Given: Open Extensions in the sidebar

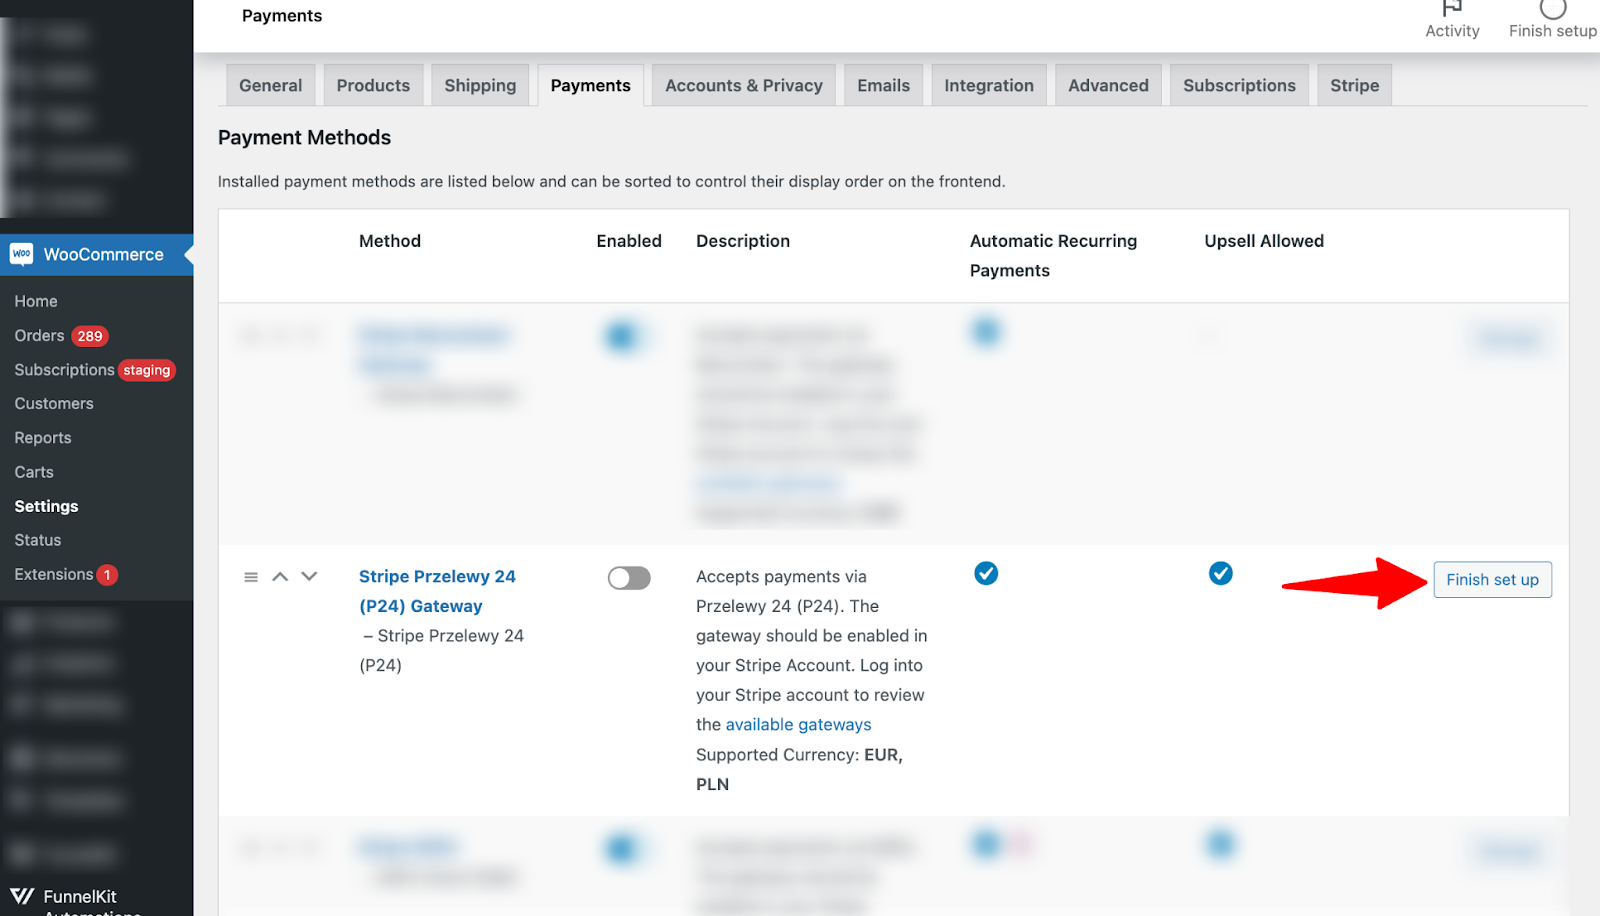Looking at the screenshot, I should (x=54, y=574).
